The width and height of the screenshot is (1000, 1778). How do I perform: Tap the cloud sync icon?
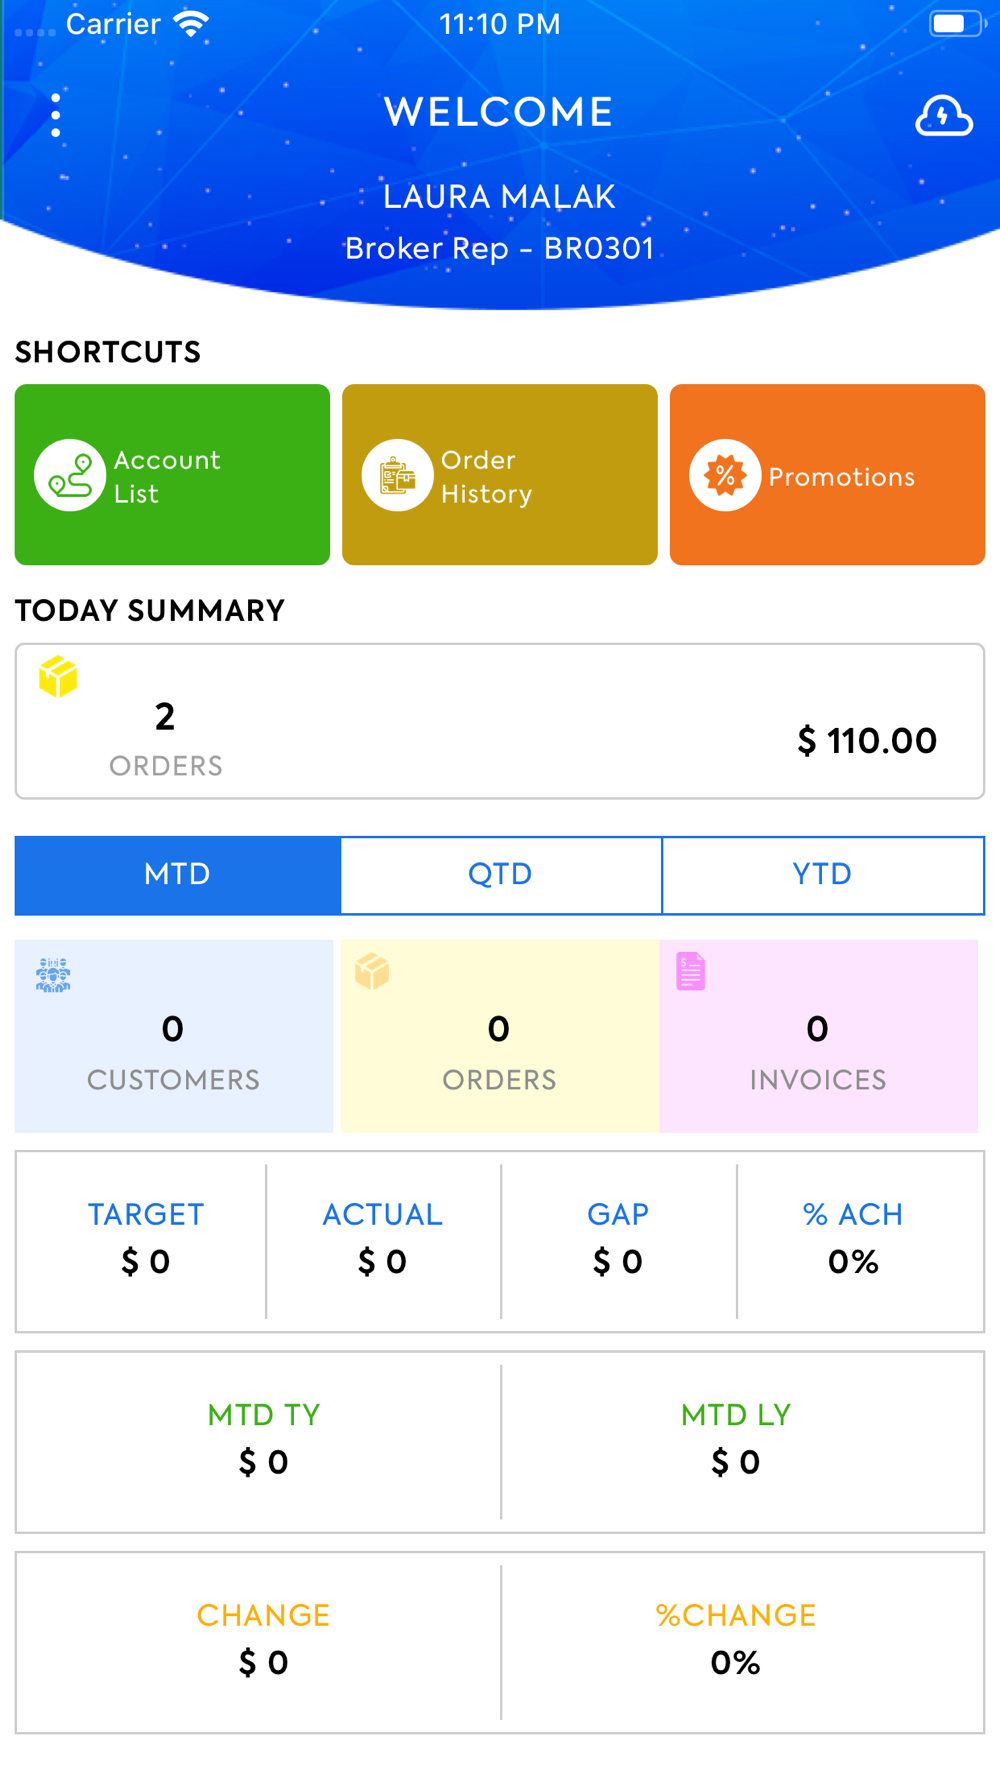click(x=943, y=116)
